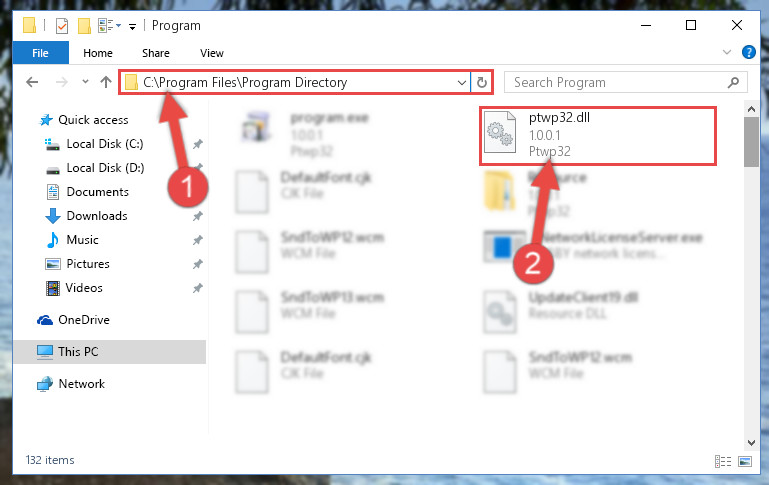This screenshot has width=769, height=485.
Task: Switch to details view in status bar
Action: coord(723,461)
